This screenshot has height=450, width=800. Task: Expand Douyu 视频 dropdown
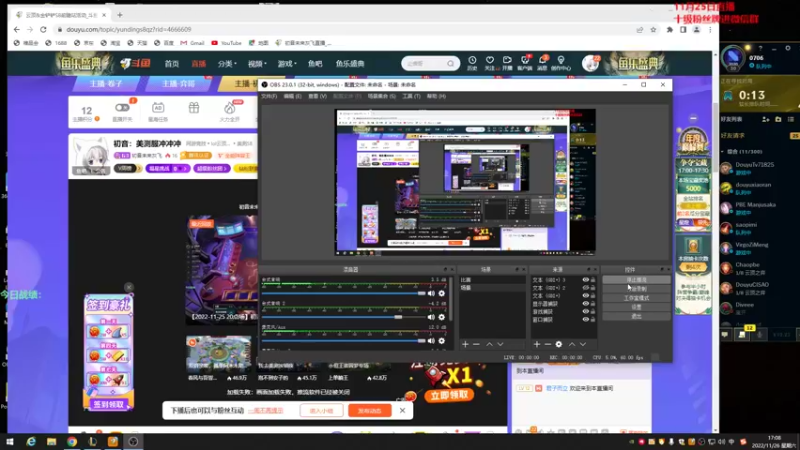[257, 64]
